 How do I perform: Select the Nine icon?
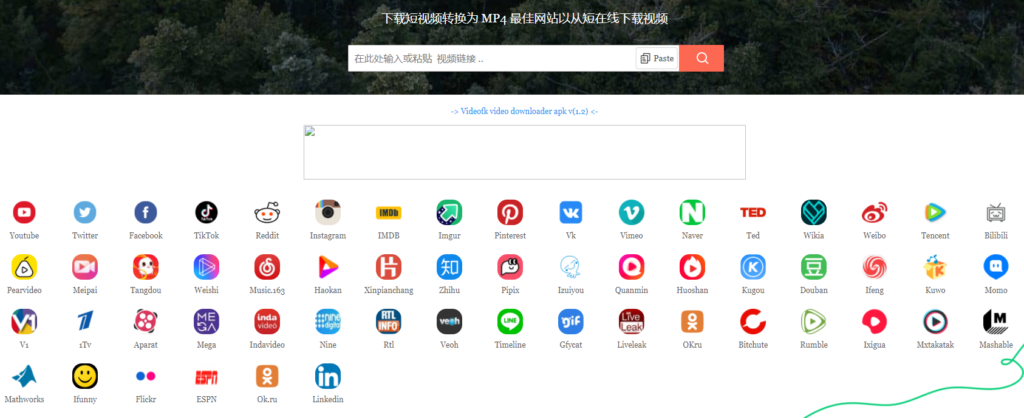328,321
